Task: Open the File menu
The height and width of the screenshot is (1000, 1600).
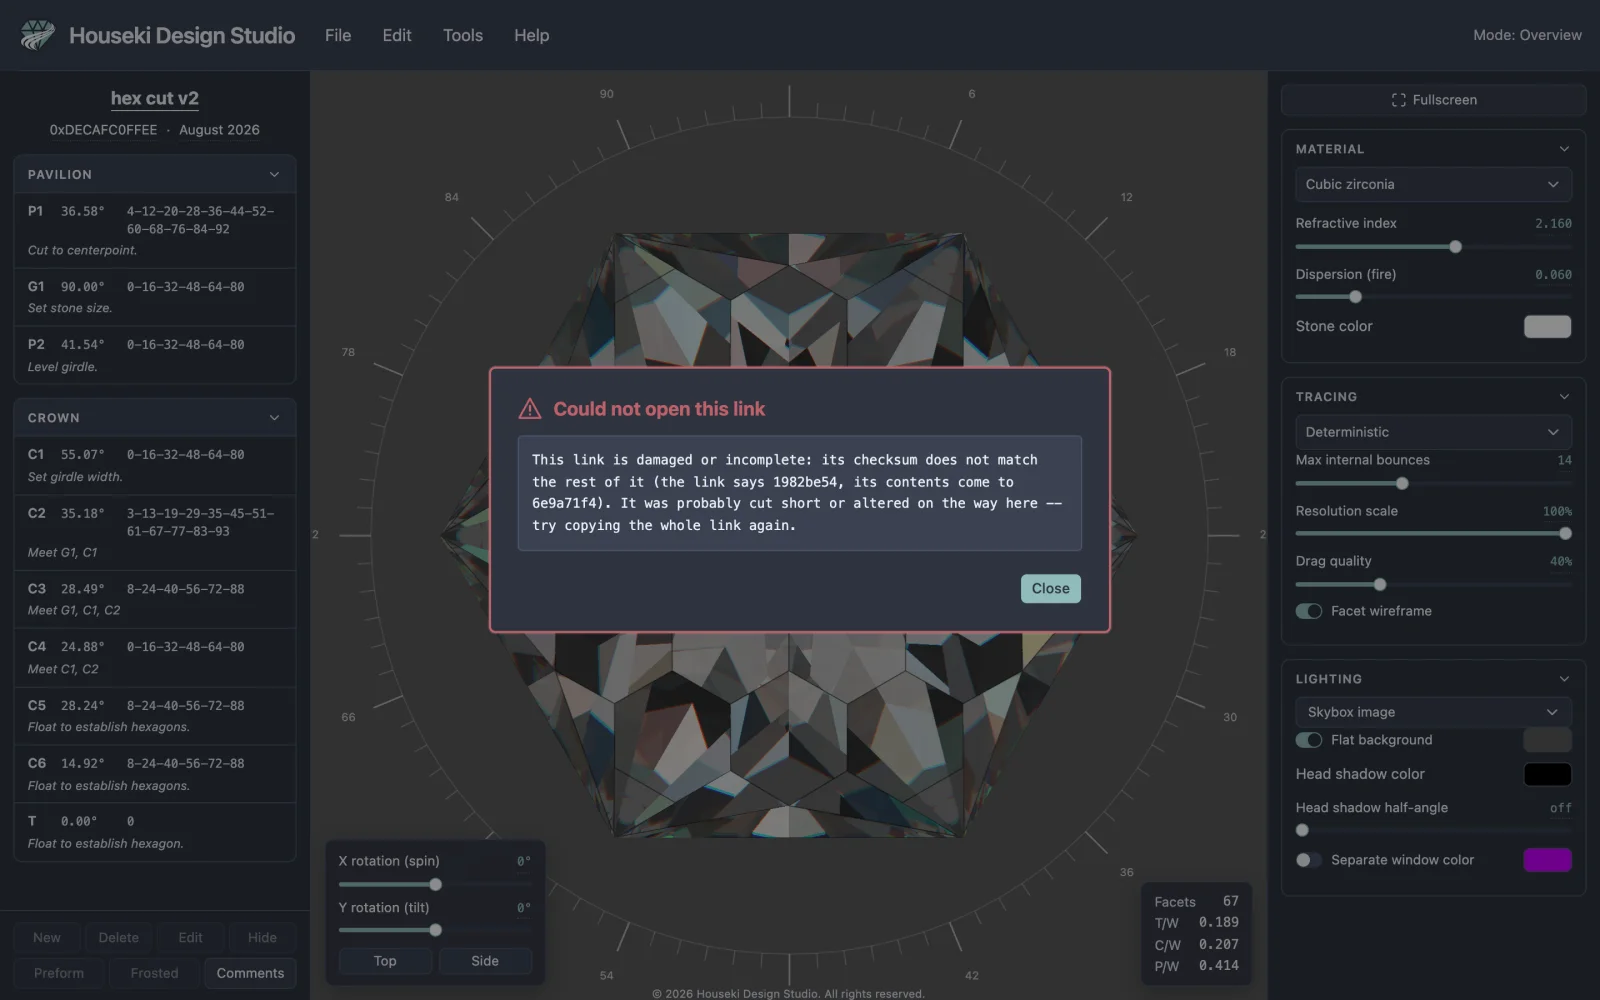Action: pyautogui.click(x=338, y=35)
